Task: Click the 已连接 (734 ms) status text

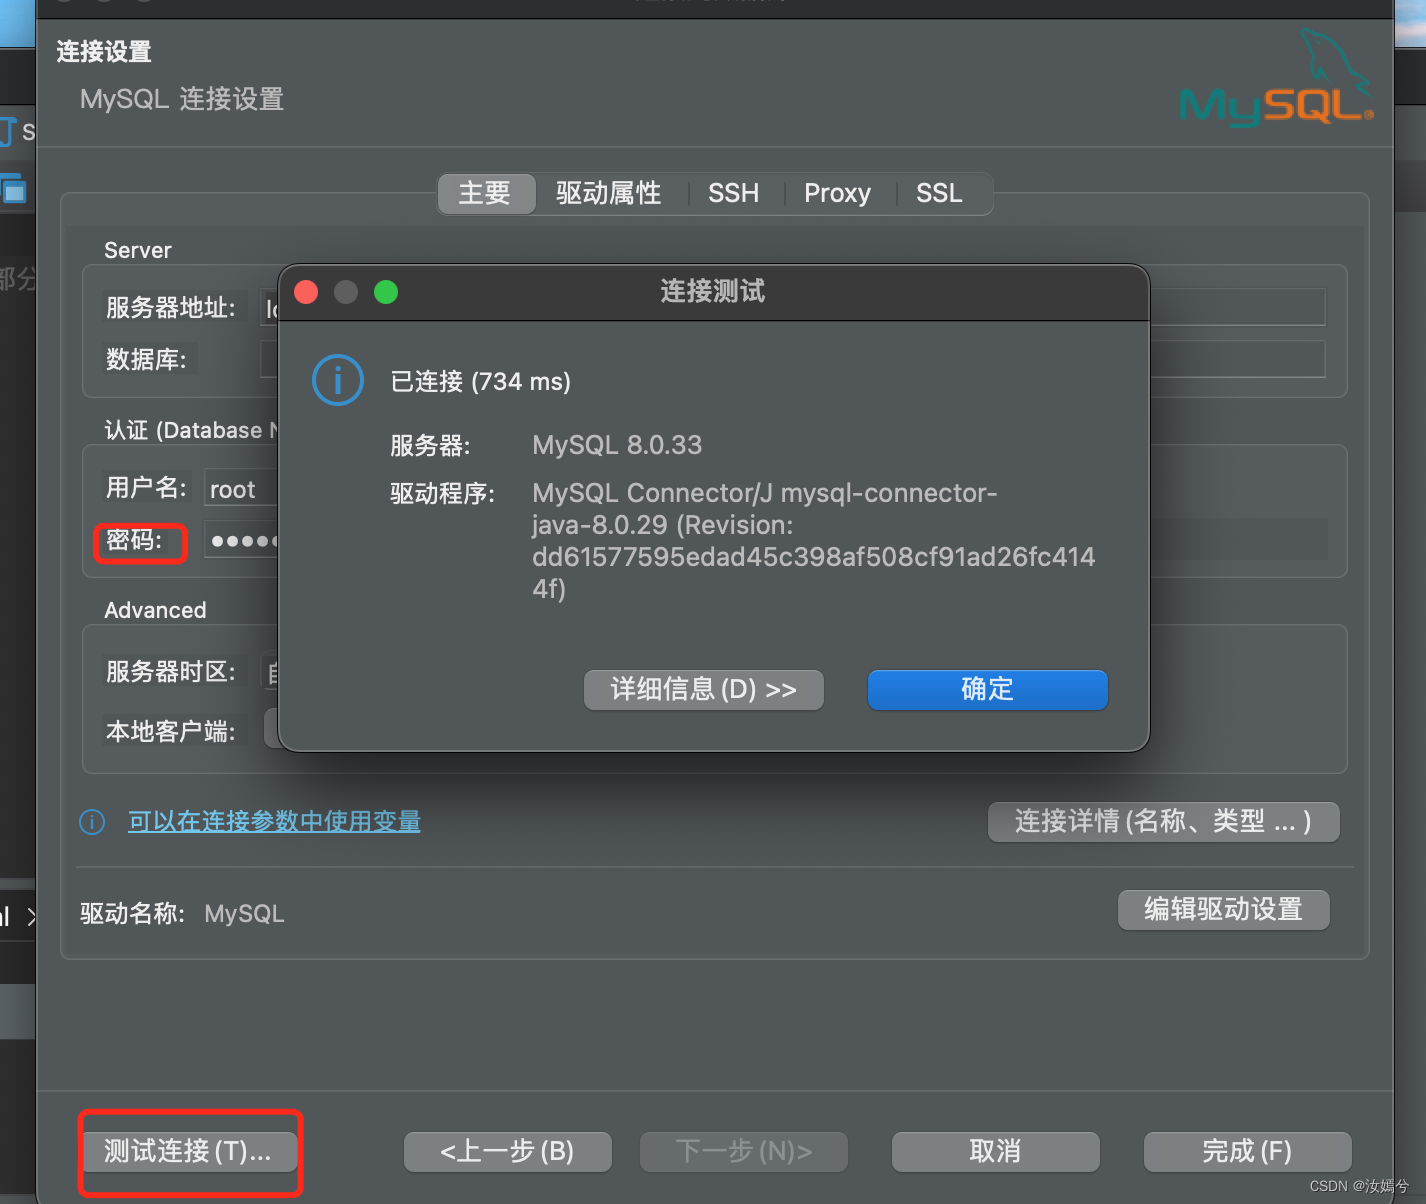Action: [480, 382]
